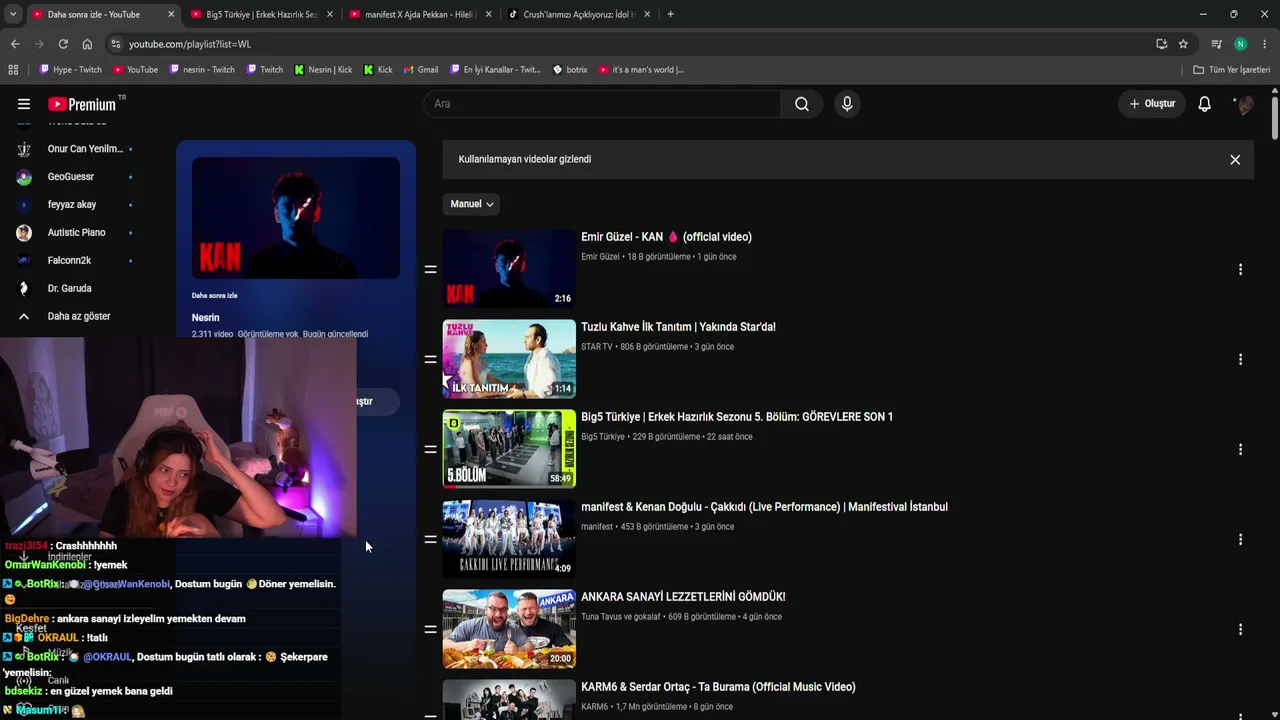Open 'Tuzlu Kahve İlk Tanıtım' video title
The width and height of the screenshot is (1280, 720).
[x=678, y=327]
